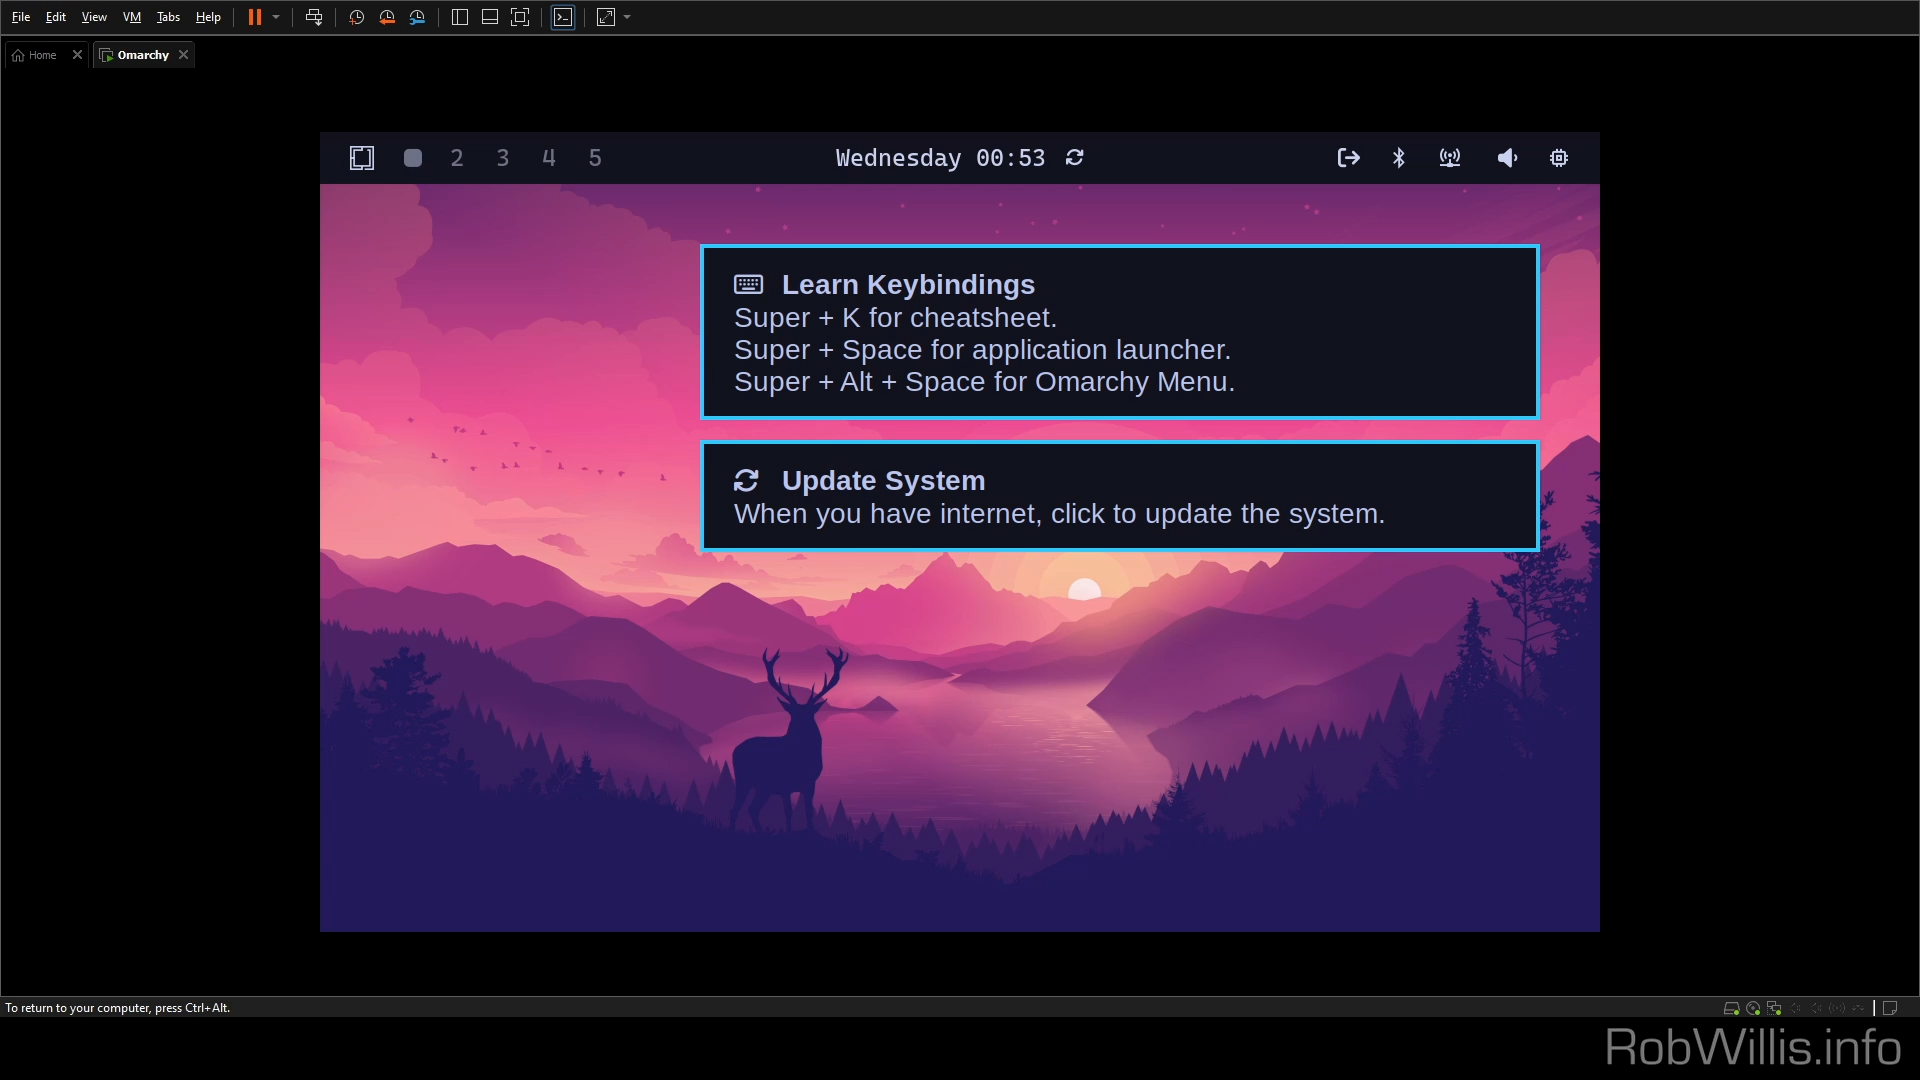Open the VM menu
This screenshot has width=1920, height=1080.
(x=131, y=17)
